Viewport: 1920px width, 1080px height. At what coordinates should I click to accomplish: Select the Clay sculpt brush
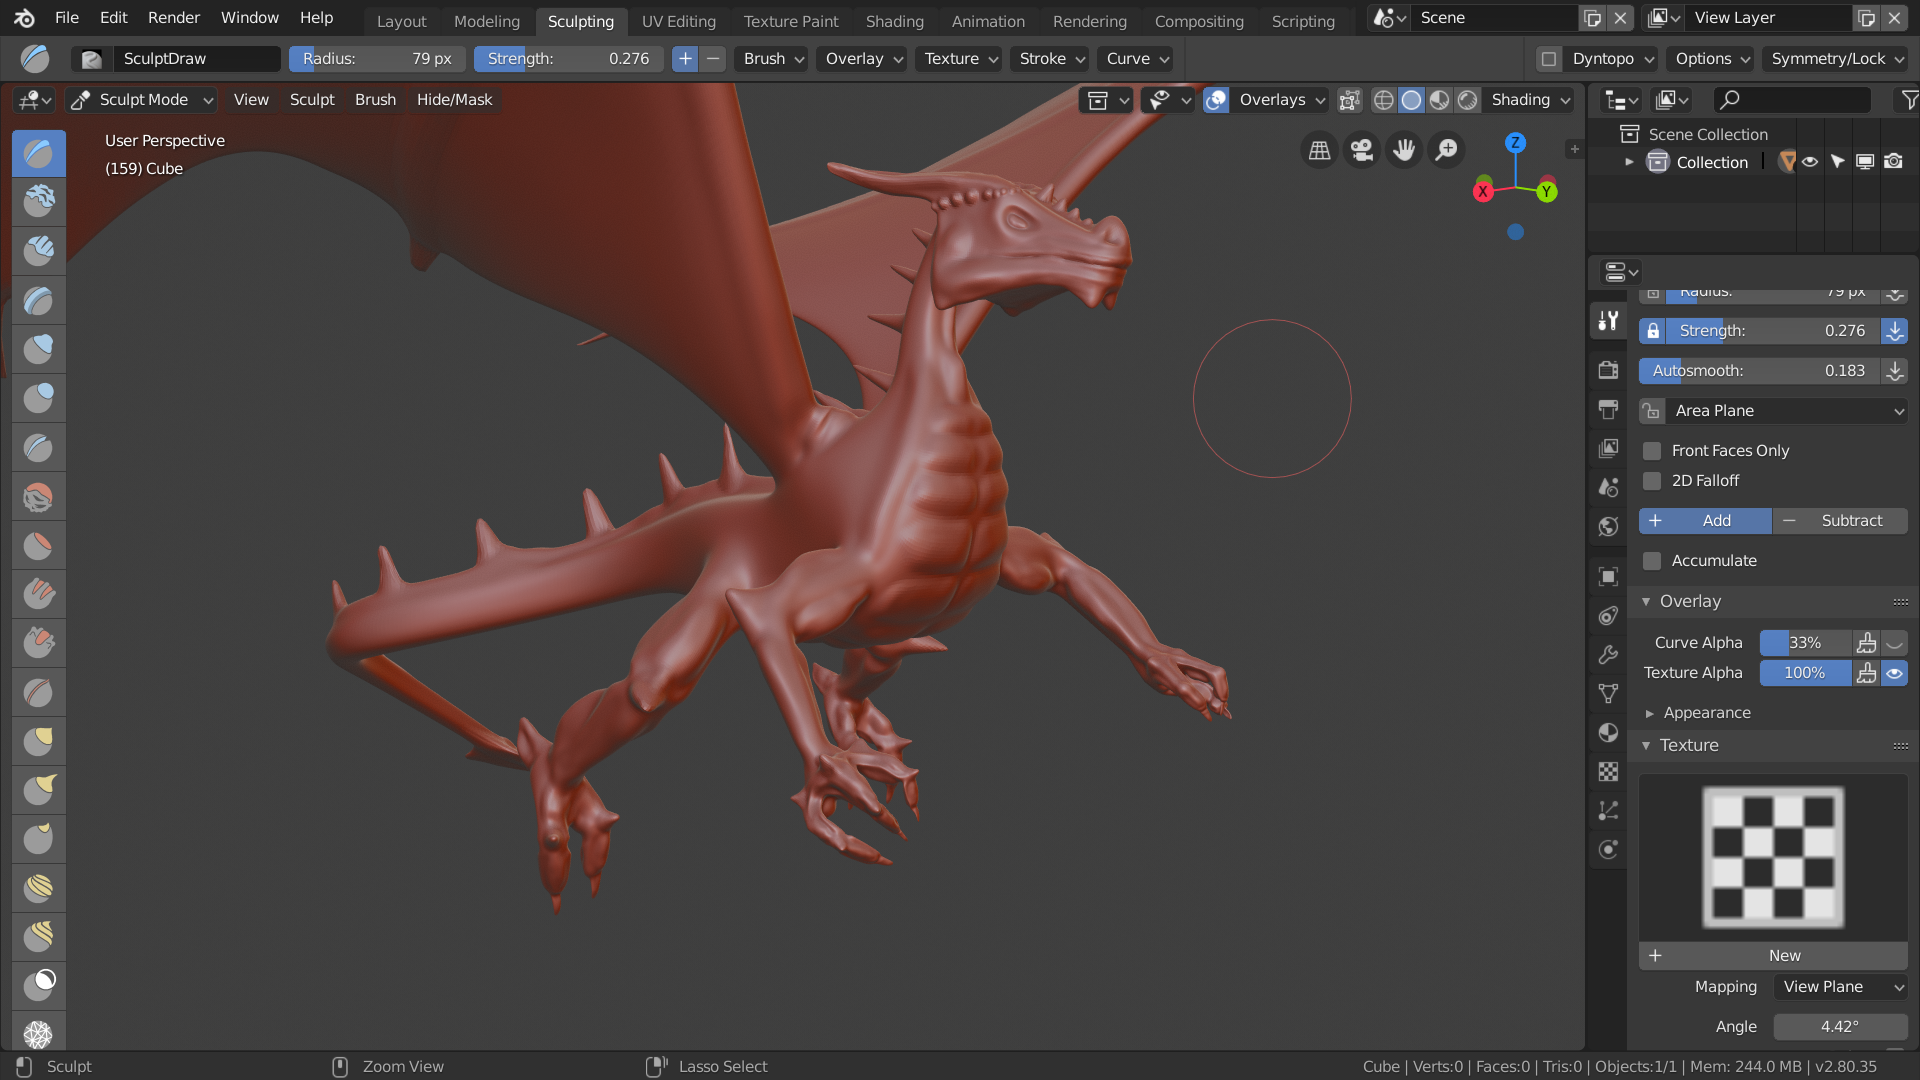click(39, 202)
